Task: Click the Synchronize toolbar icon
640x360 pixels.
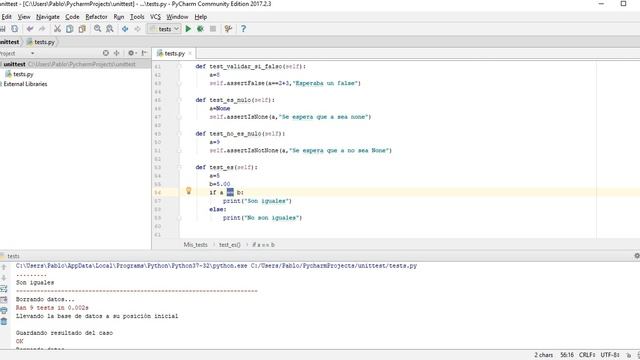Action: click(x=15, y=29)
